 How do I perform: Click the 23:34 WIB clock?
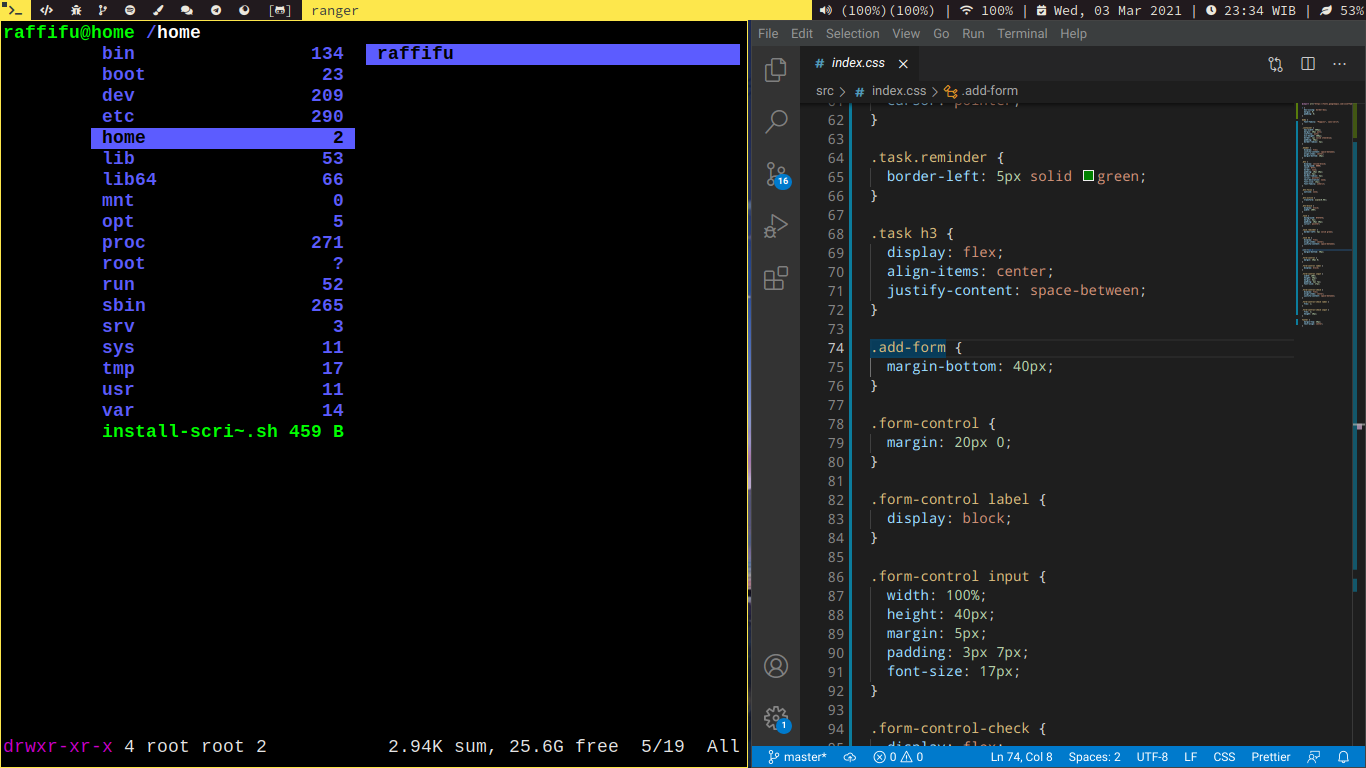click(1251, 10)
